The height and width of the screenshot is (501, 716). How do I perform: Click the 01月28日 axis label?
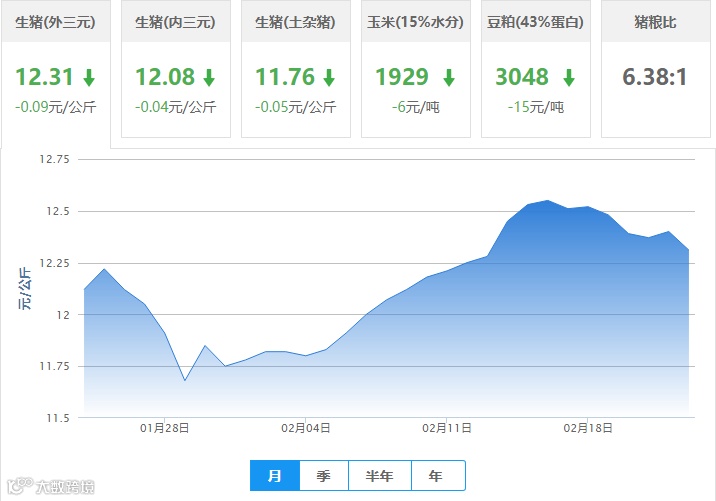click(164, 428)
